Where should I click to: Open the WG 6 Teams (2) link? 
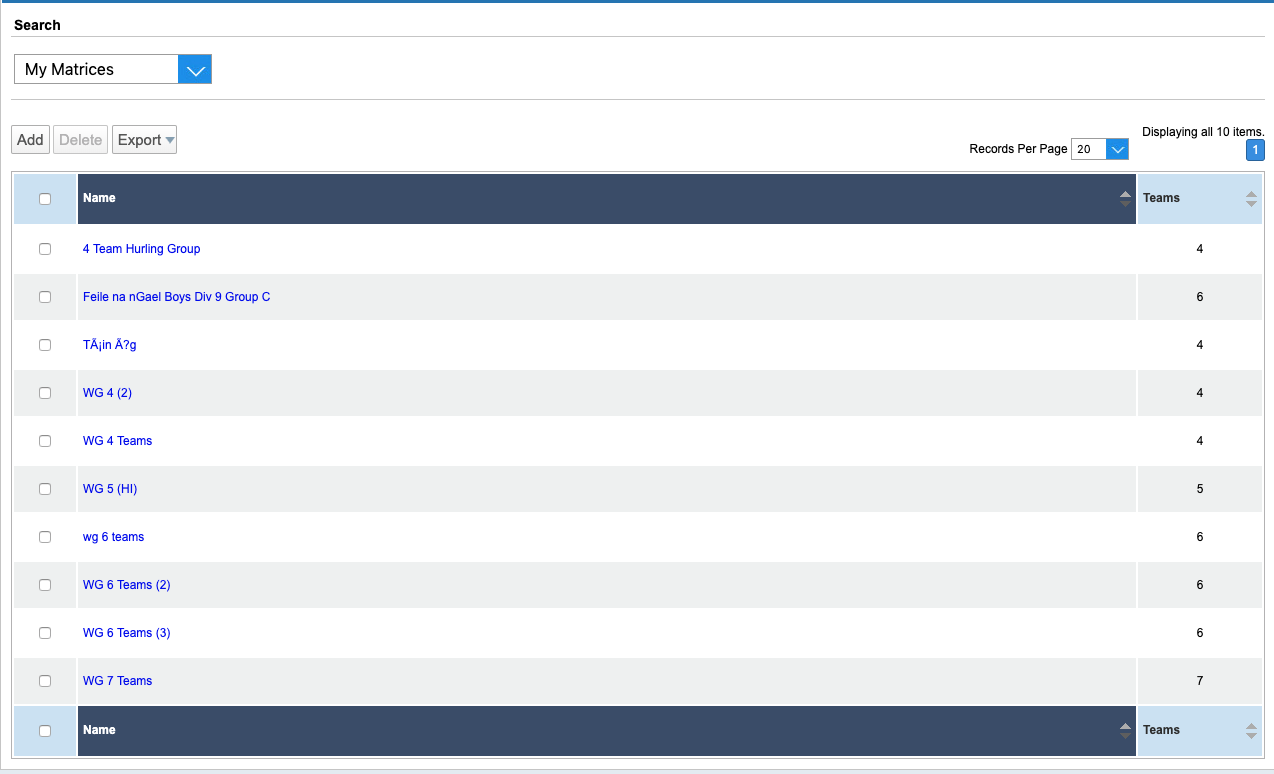click(126, 585)
